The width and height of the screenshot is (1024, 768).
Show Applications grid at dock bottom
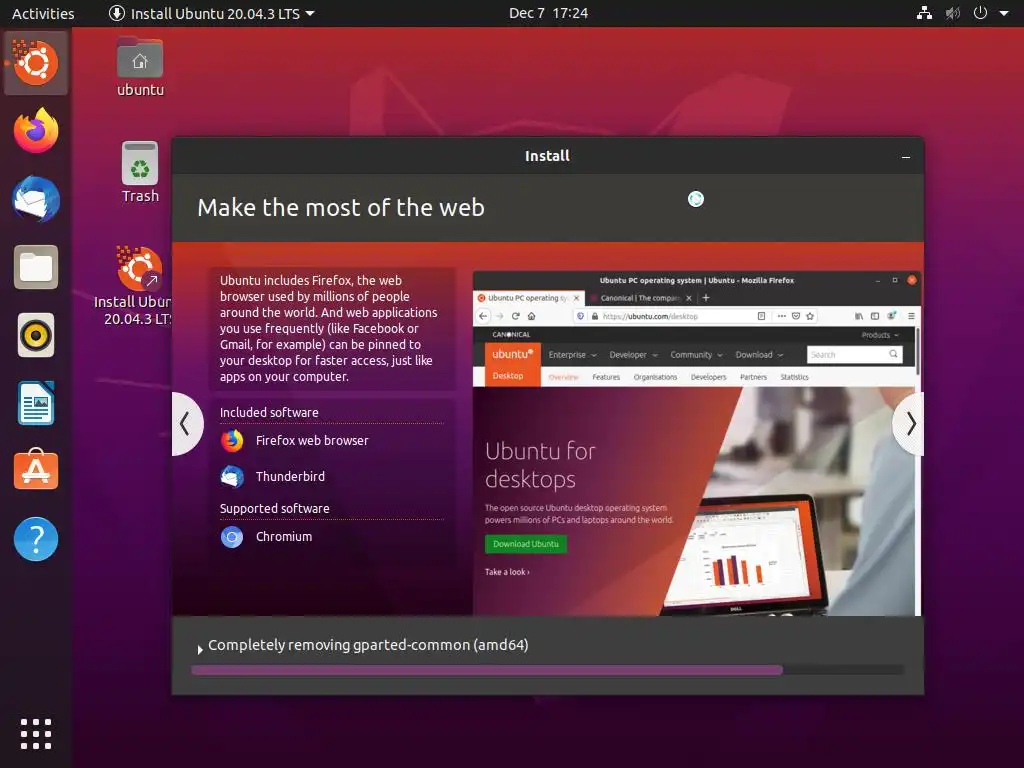click(x=36, y=734)
